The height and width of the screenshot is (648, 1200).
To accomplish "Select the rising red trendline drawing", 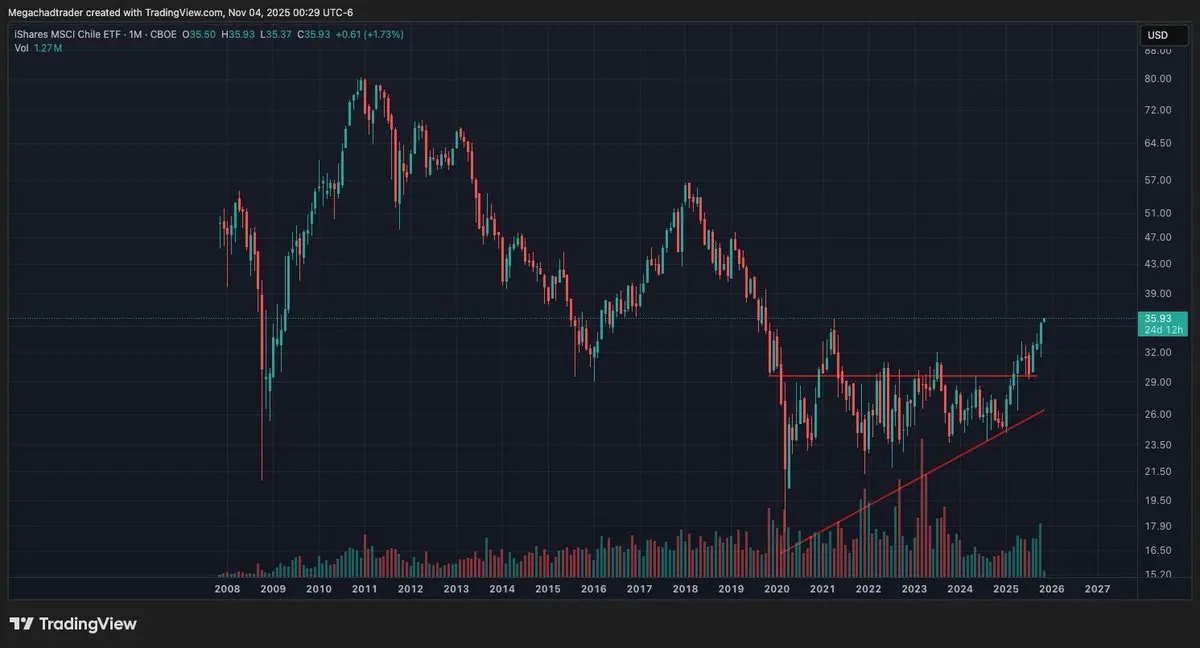I will click(x=915, y=480).
